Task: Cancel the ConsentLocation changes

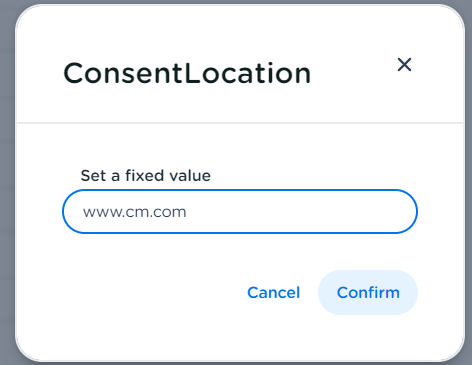Action: (273, 292)
